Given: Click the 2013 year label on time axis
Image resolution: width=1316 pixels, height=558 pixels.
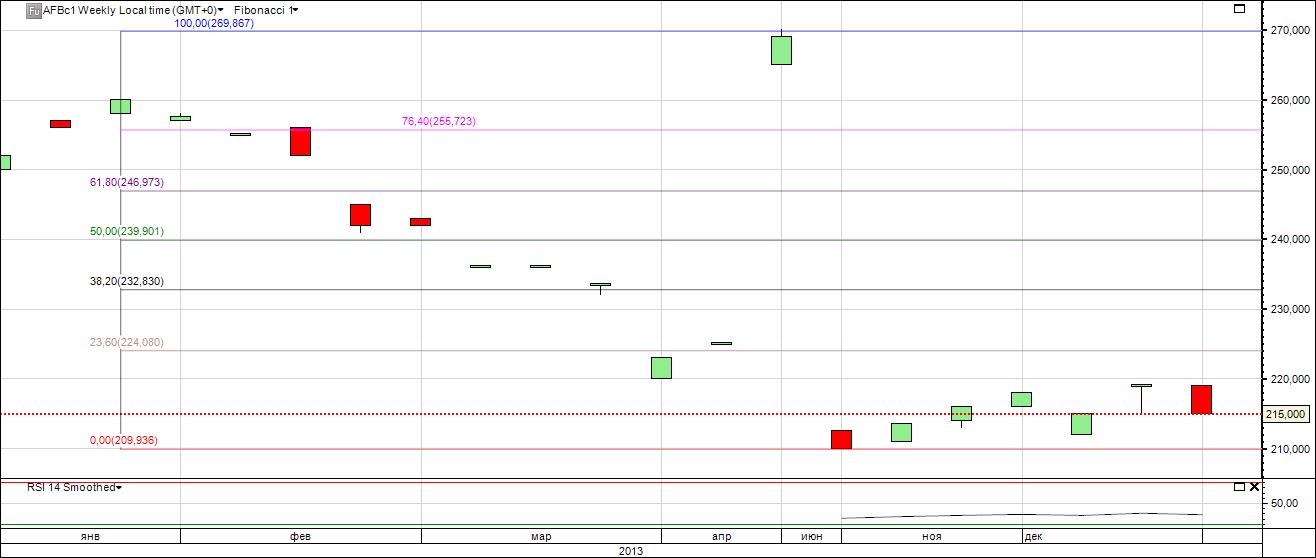Looking at the screenshot, I should 631,551.
